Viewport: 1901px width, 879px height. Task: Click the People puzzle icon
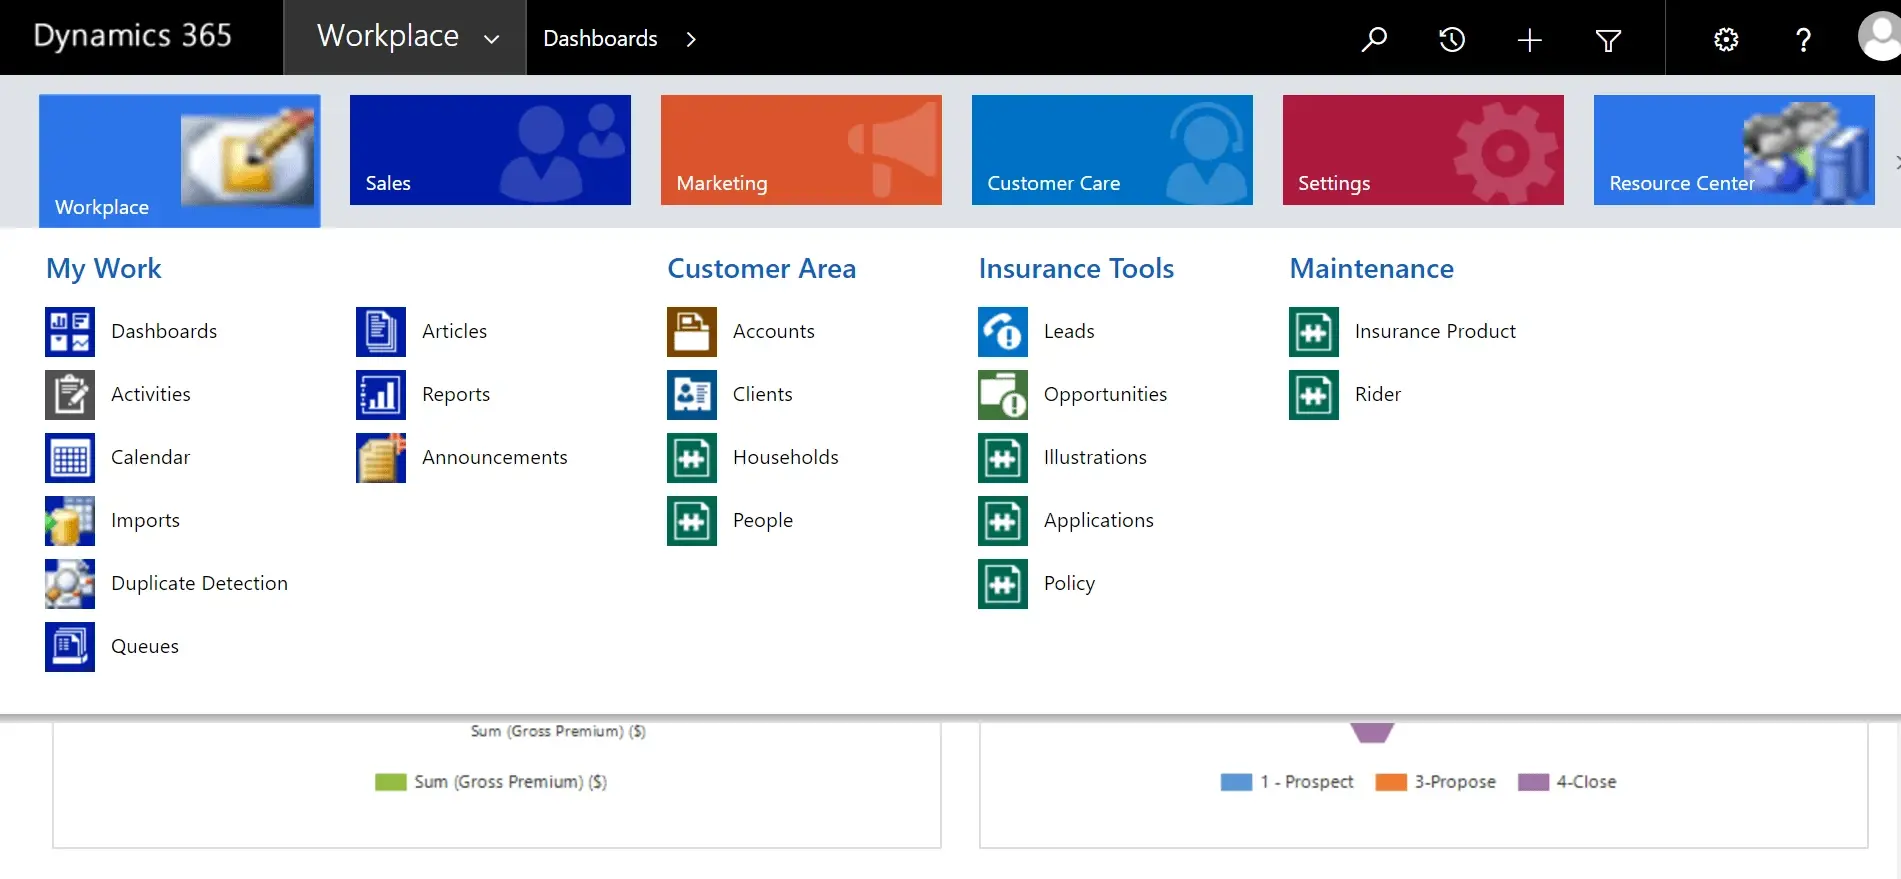[692, 521]
